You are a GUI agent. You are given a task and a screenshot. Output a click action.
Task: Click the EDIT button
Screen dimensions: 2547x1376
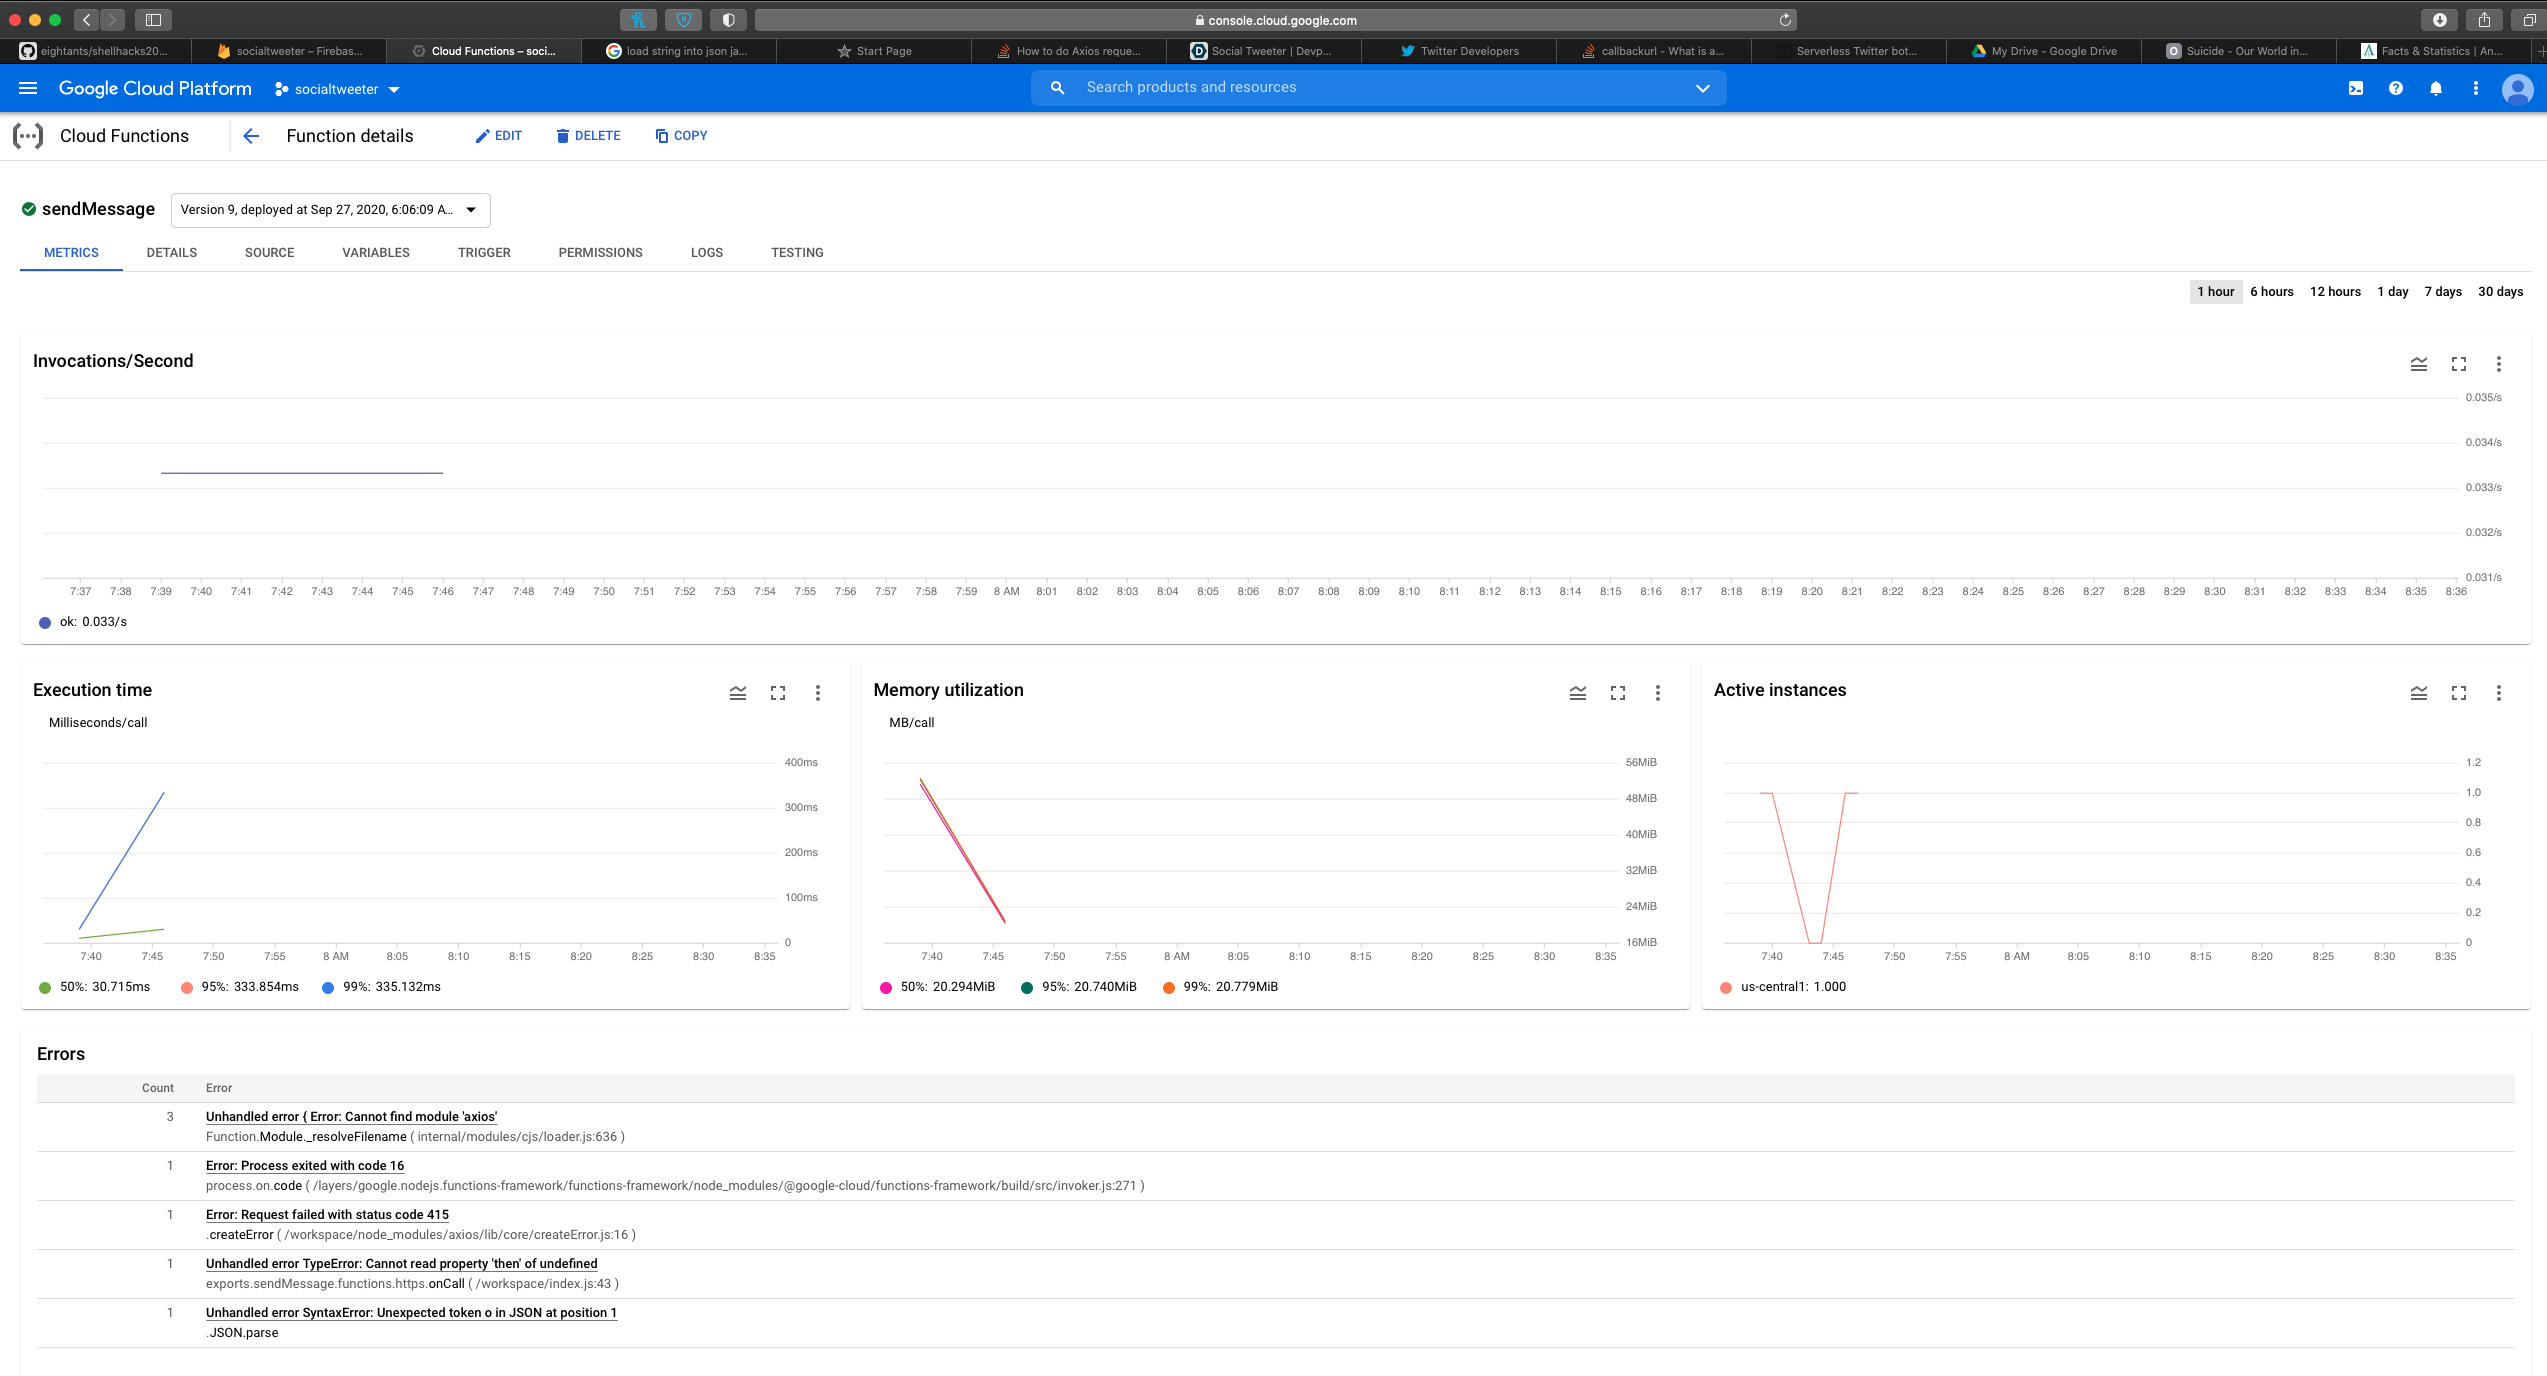498,136
